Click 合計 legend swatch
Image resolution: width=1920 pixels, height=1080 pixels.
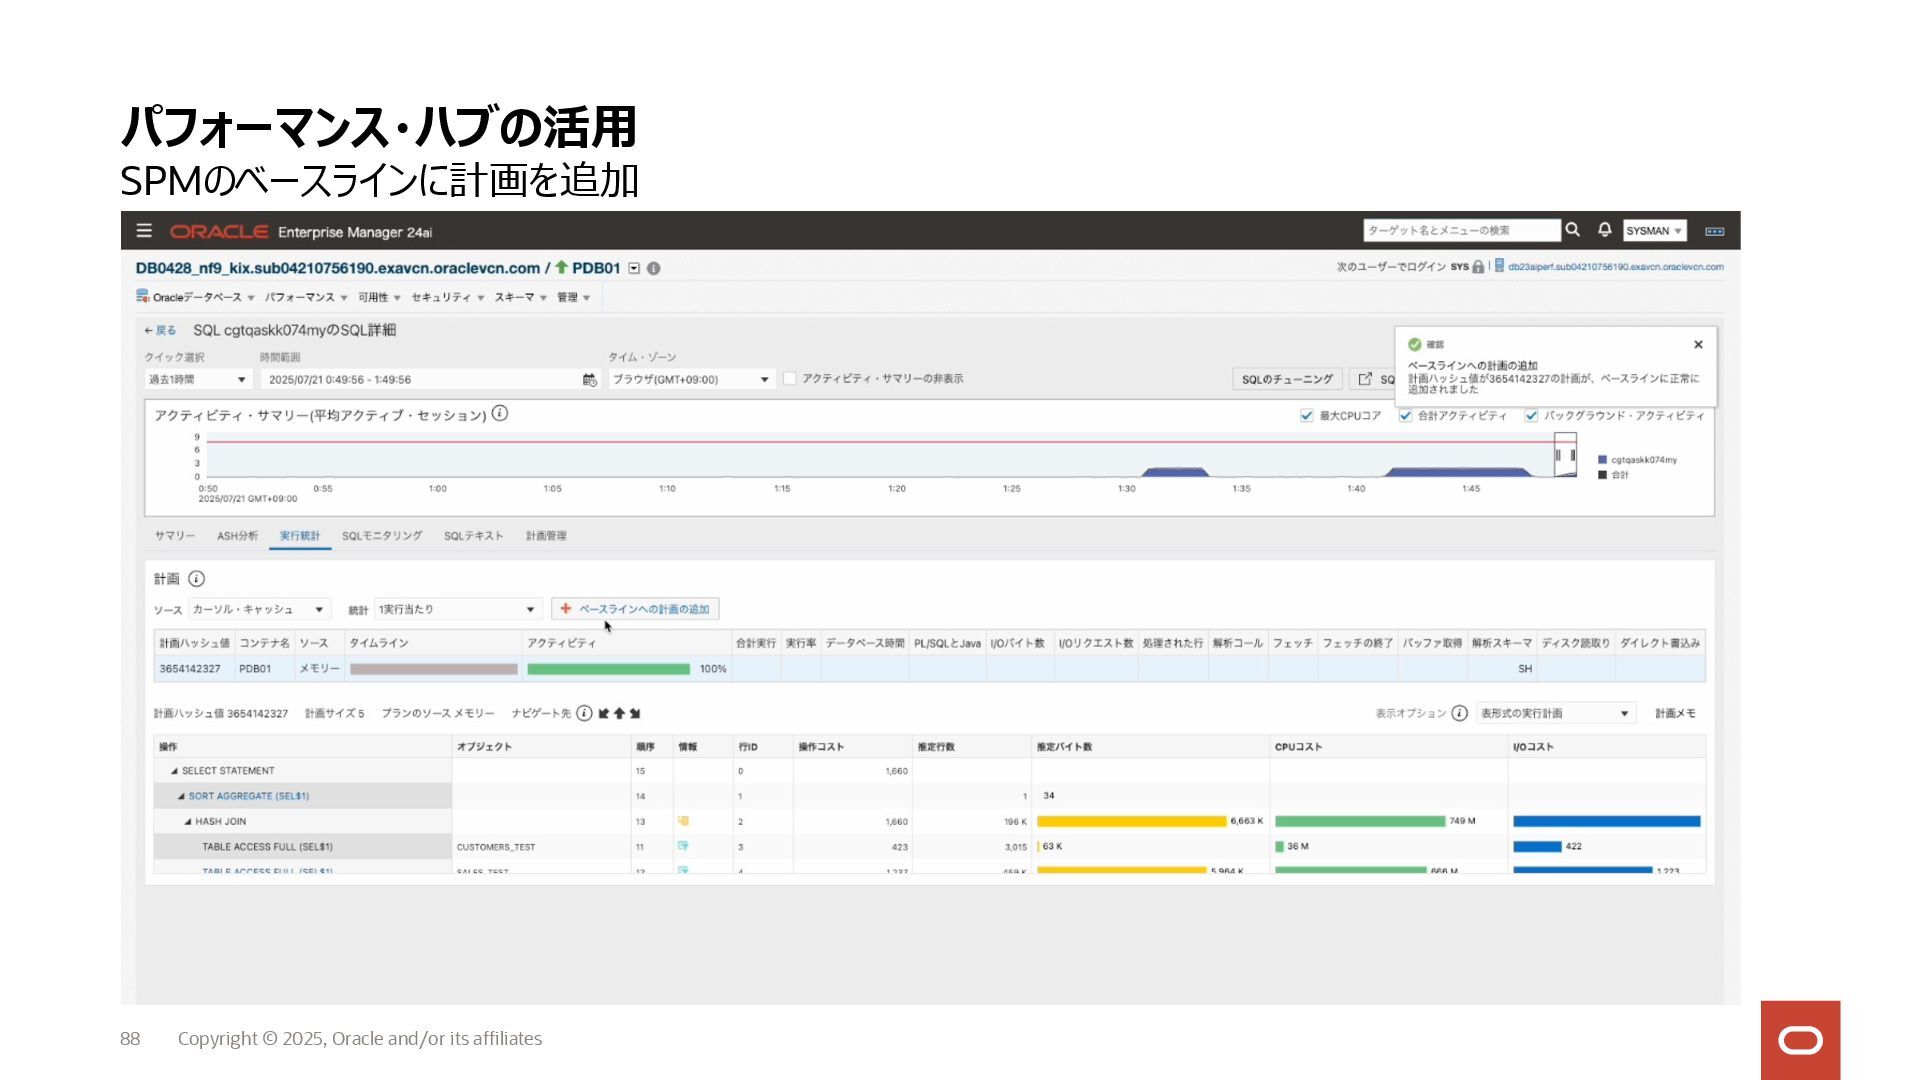(1602, 475)
